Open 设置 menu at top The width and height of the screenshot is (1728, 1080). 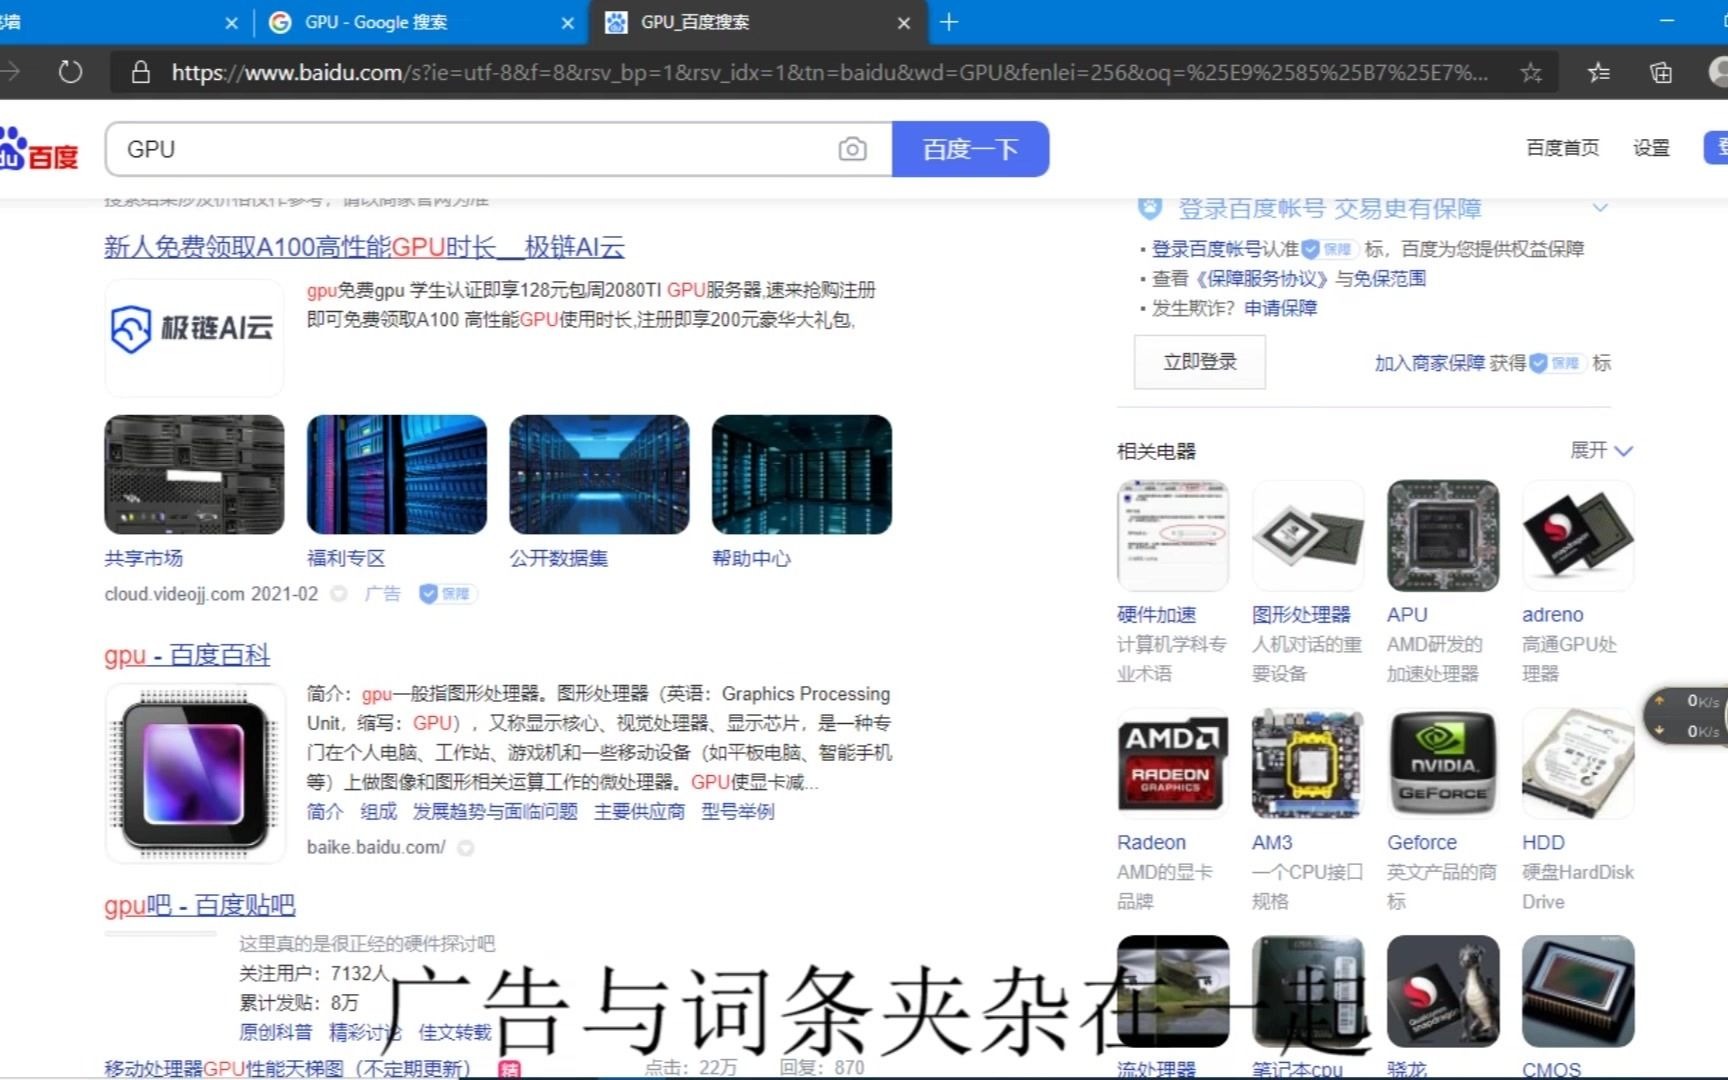tap(1651, 148)
